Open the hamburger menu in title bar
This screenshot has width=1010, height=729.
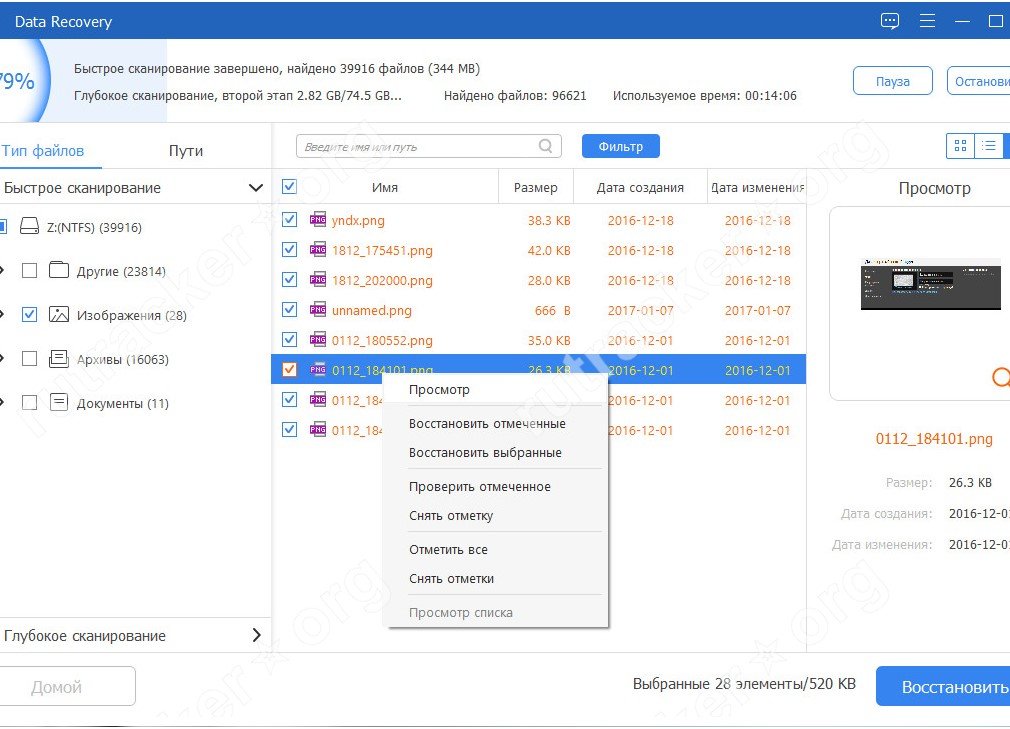[927, 21]
